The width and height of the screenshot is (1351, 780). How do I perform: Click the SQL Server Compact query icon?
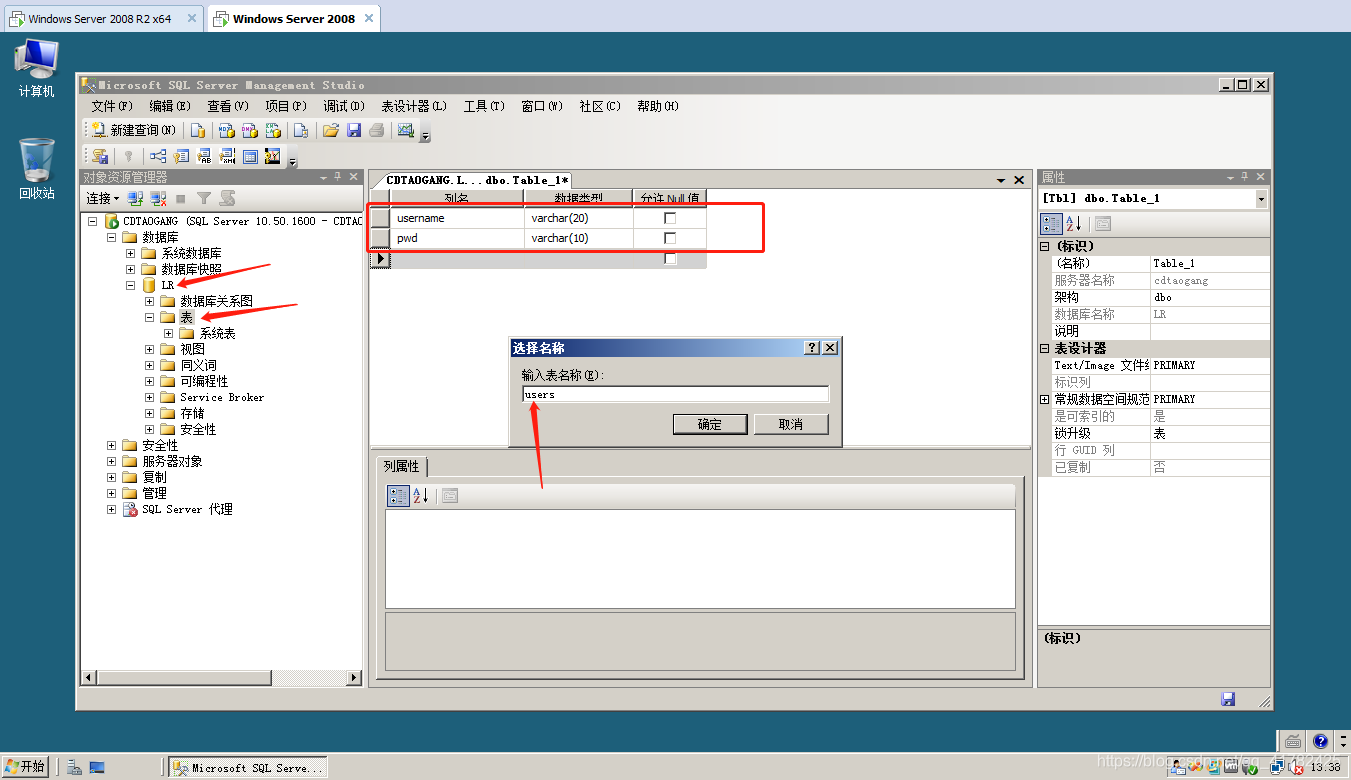point(300,130)
